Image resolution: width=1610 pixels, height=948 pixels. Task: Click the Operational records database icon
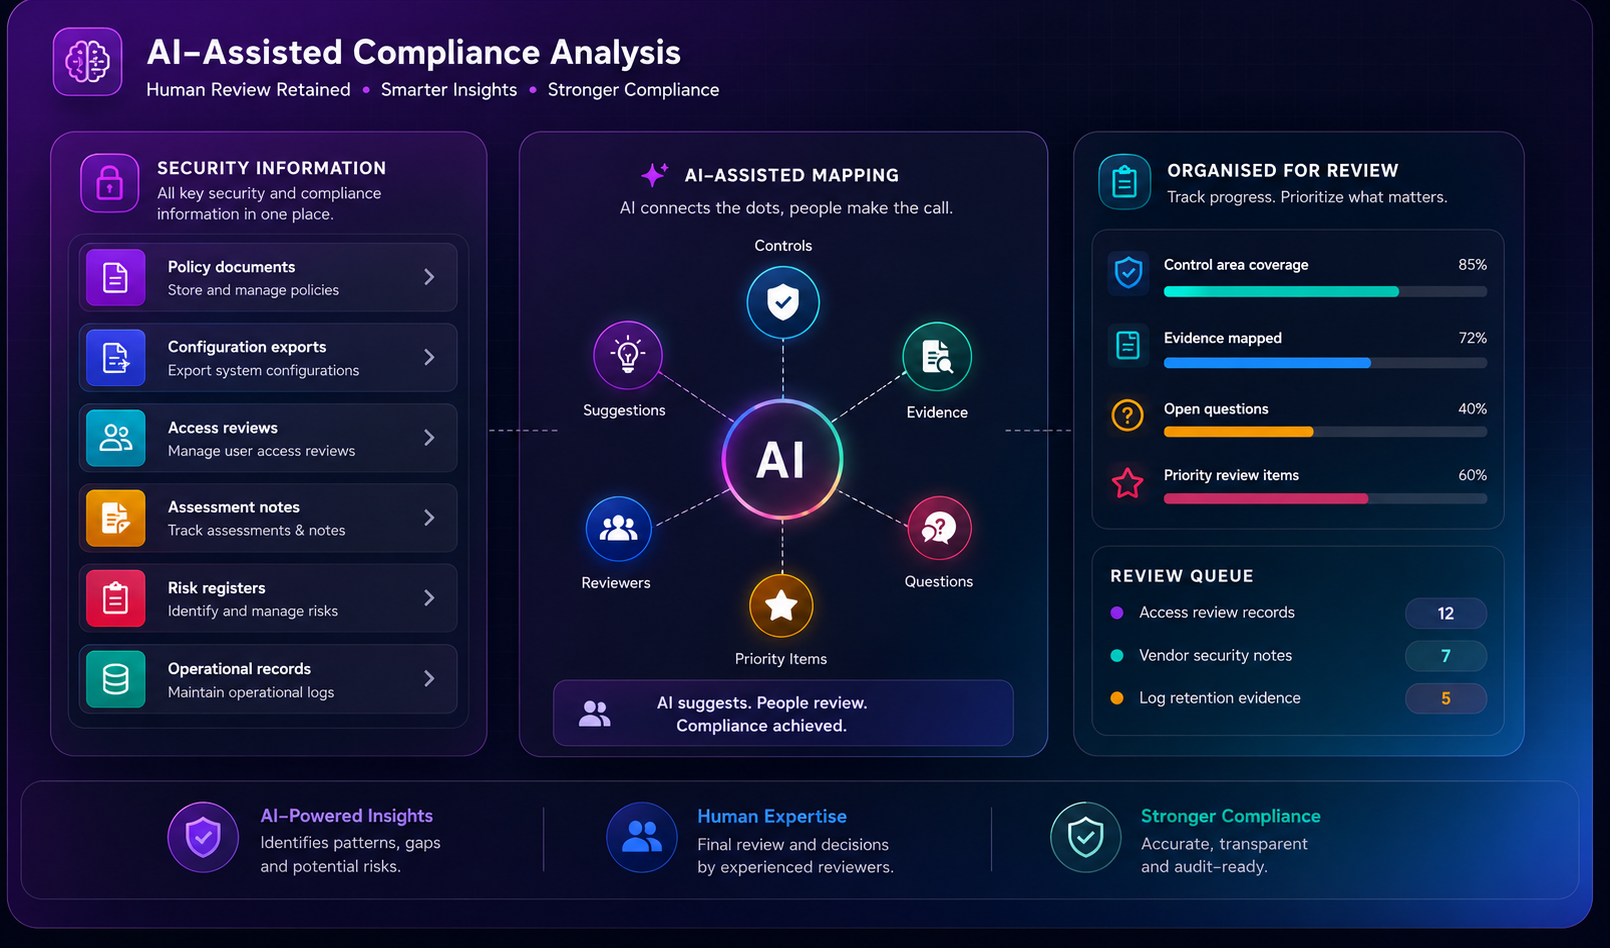coord(116,679)
